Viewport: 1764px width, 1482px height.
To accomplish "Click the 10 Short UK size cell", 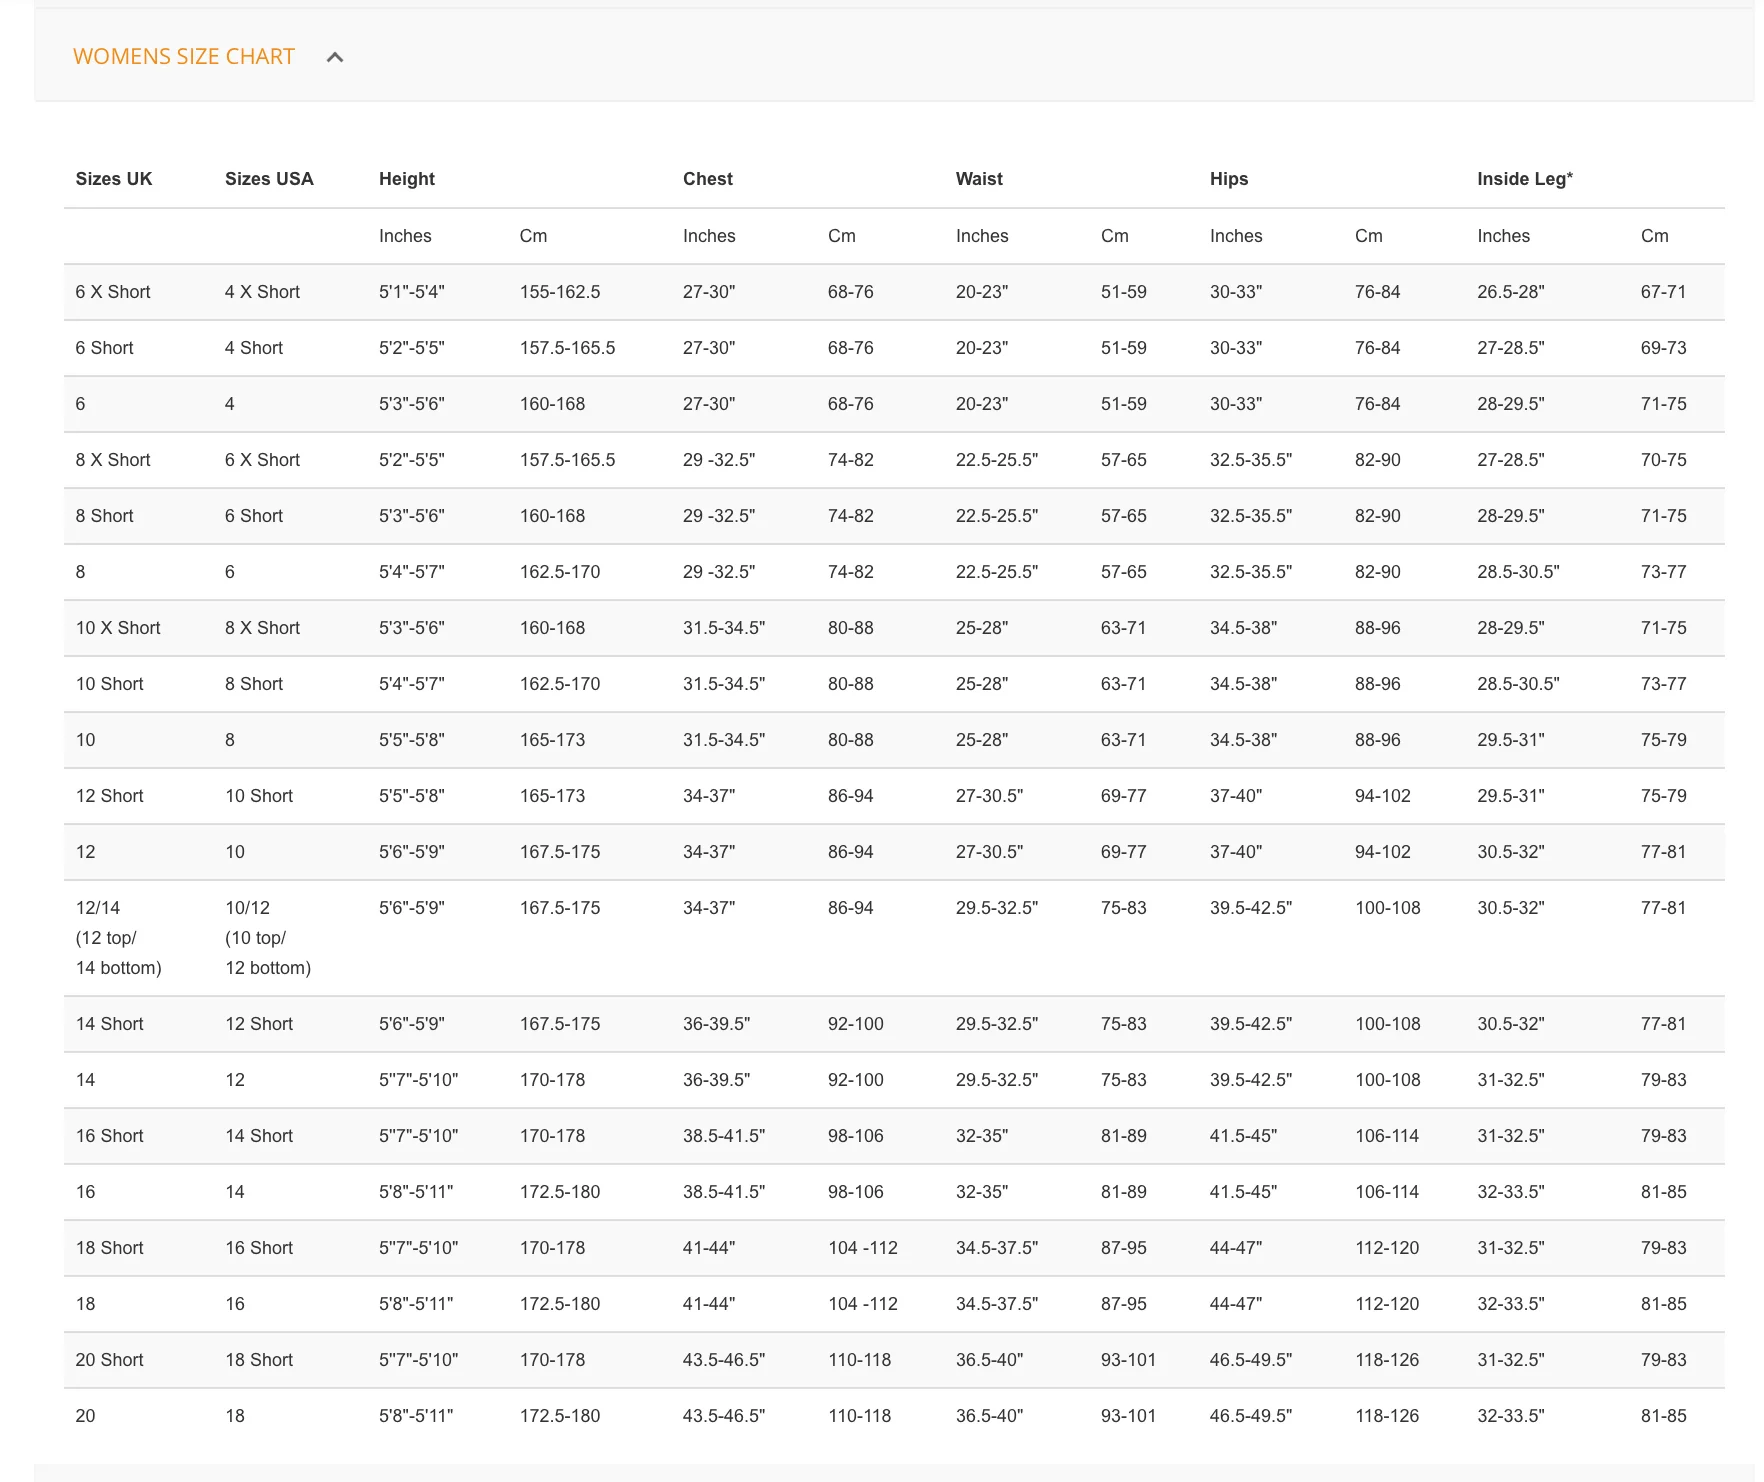I will 109,684.
